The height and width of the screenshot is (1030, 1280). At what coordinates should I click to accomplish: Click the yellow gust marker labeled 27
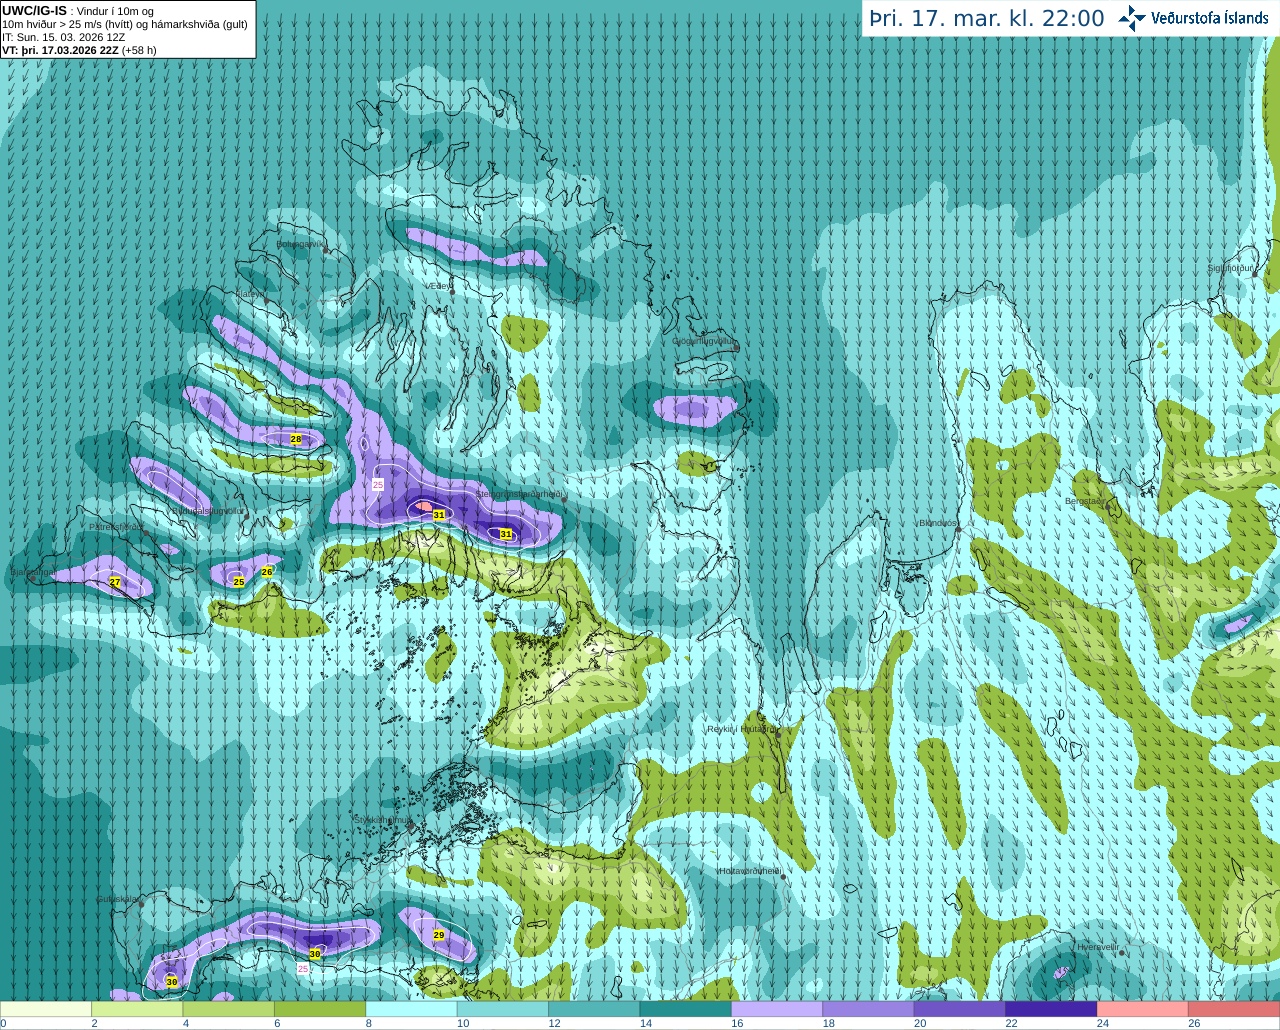pos(115,582)
